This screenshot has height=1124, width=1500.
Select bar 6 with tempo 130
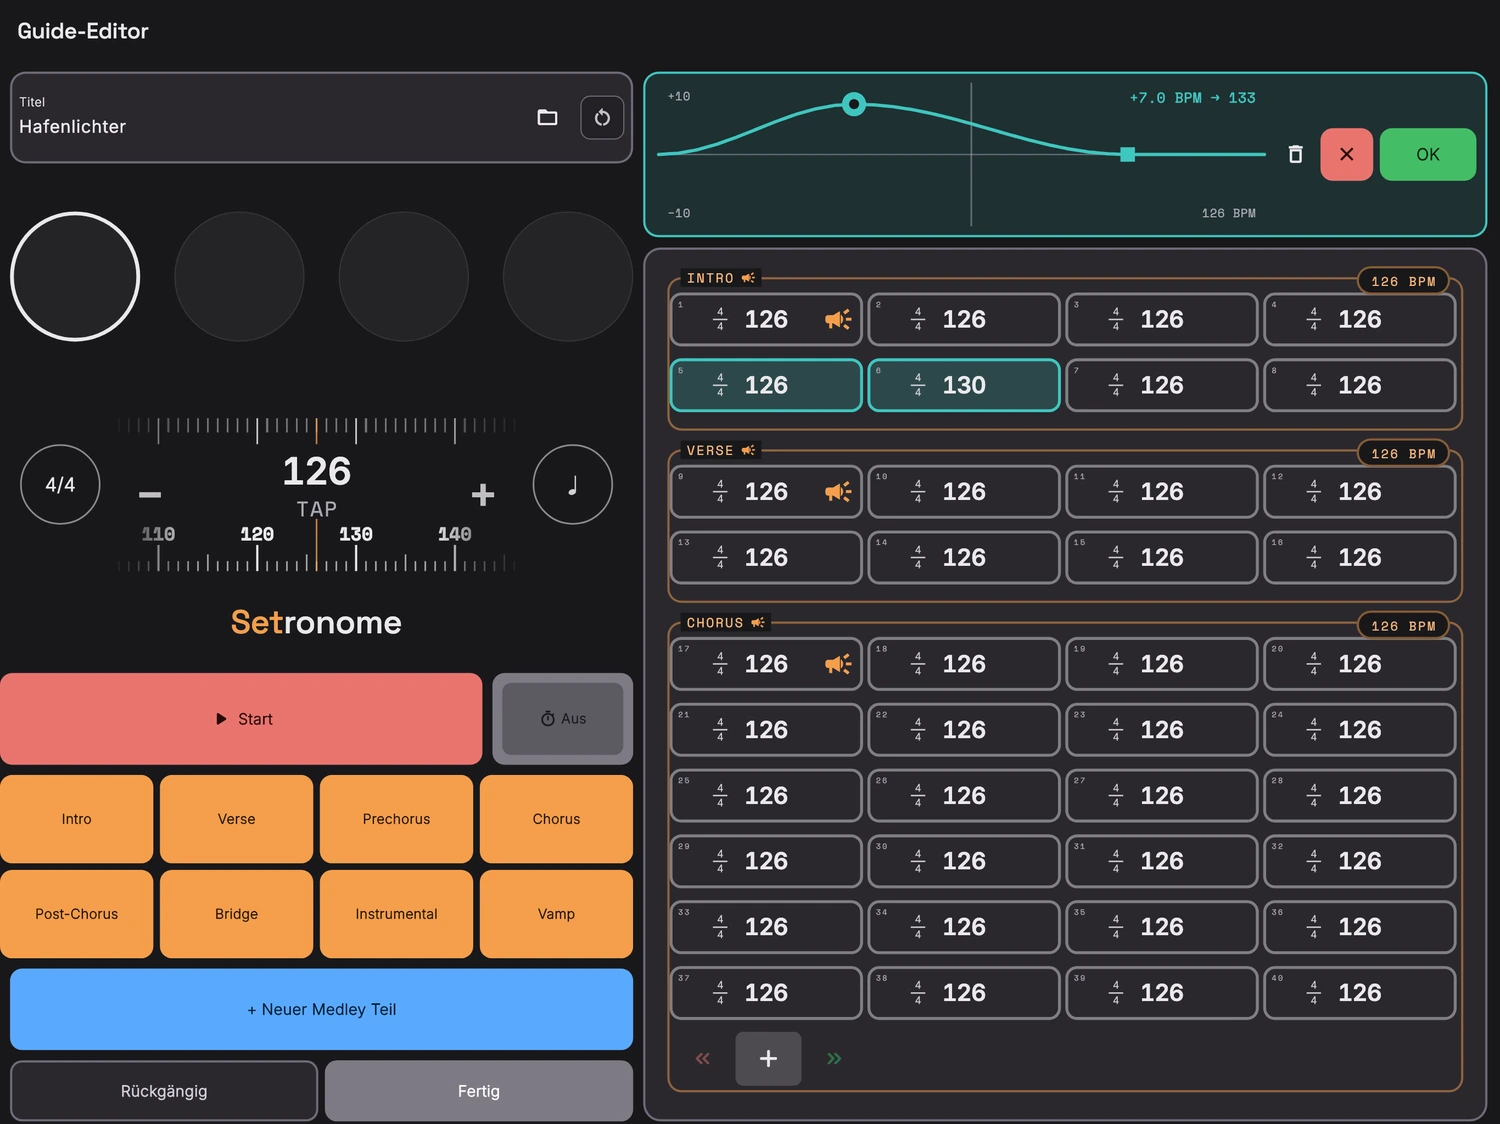(x=964, y=385)
